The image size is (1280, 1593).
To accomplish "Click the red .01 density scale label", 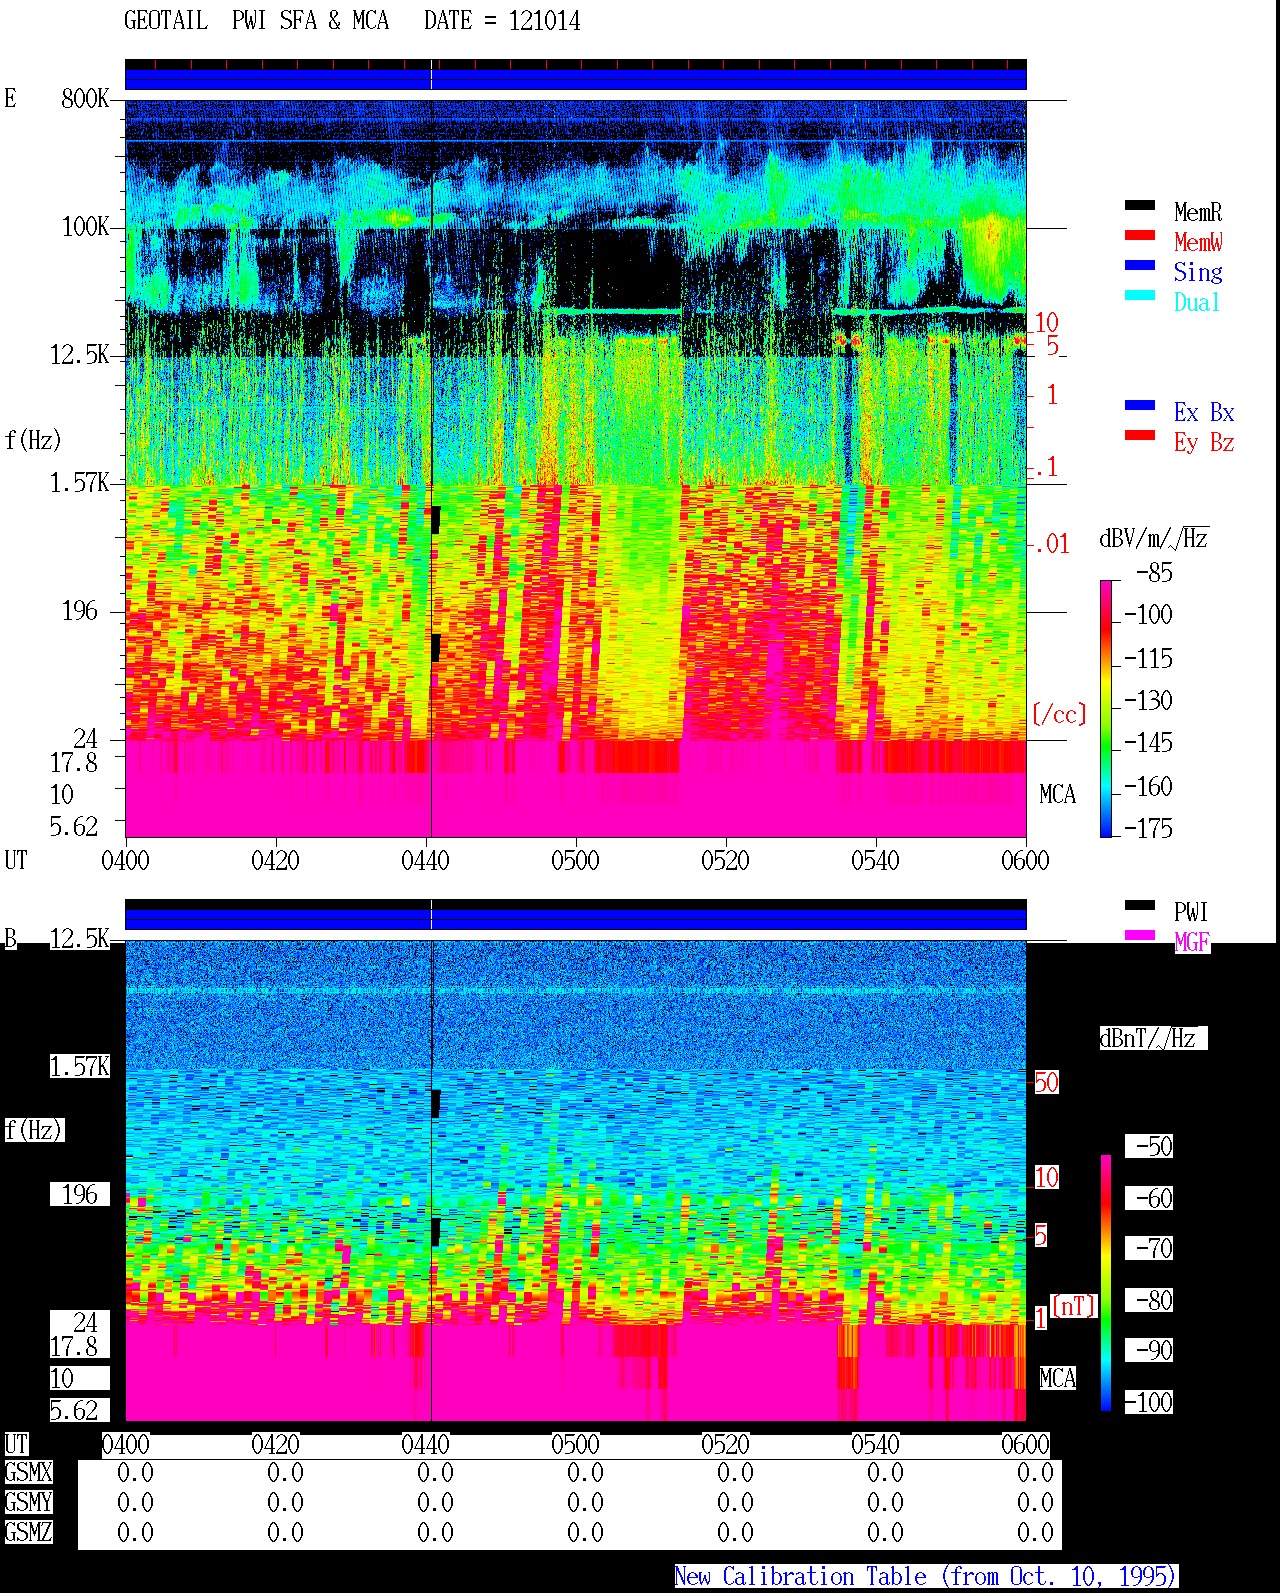I will coord(1050,545).
